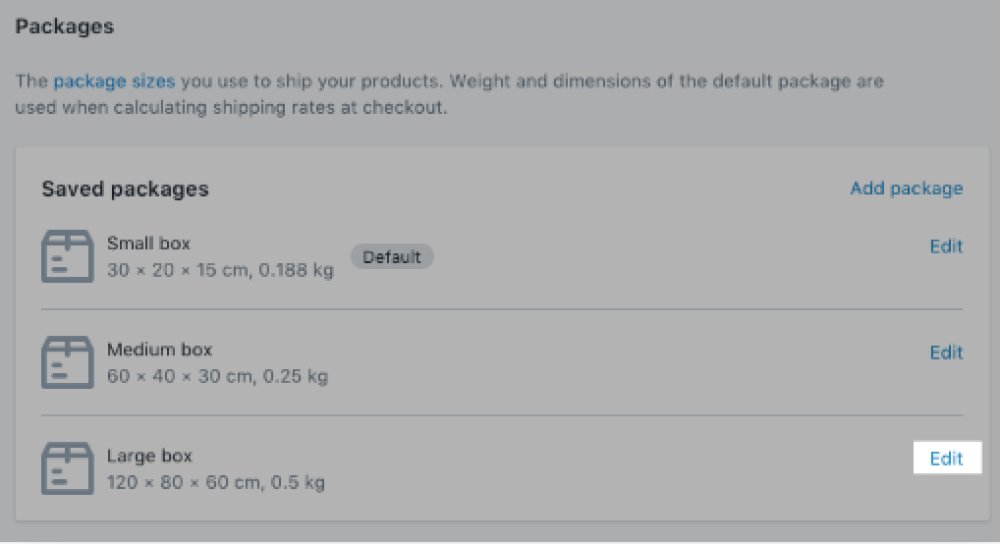1000x544 pixels.
Task: Click the Packages section heading
Action: point(64,27)
